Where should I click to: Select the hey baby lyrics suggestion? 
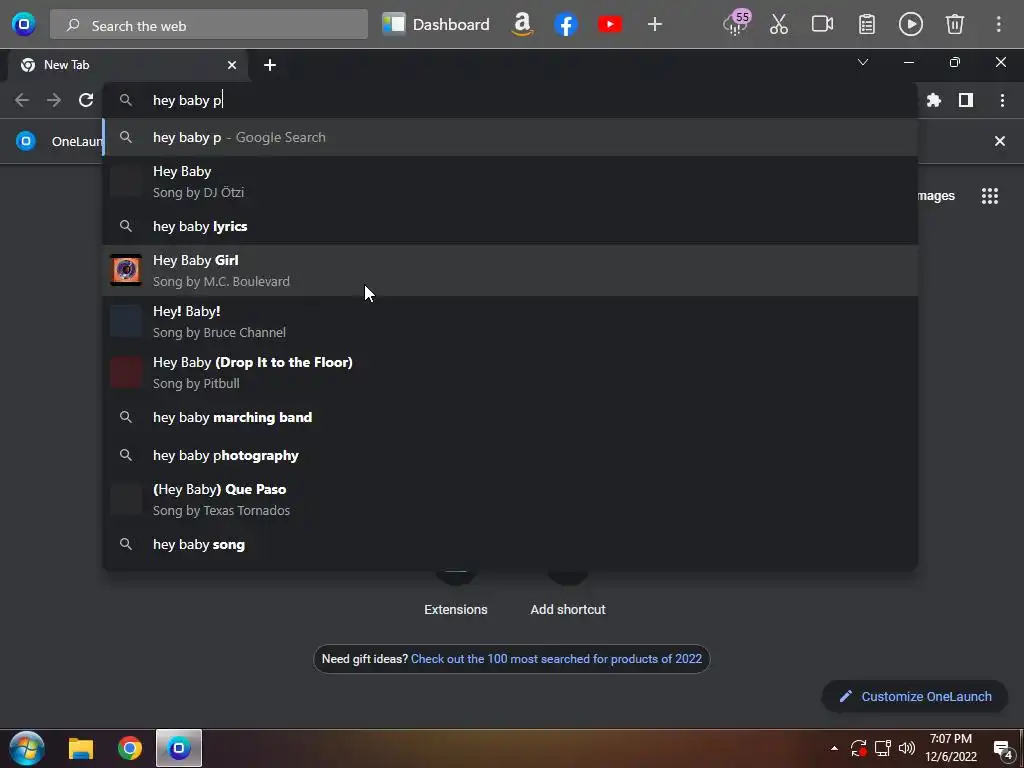click(x=509, y=226)
